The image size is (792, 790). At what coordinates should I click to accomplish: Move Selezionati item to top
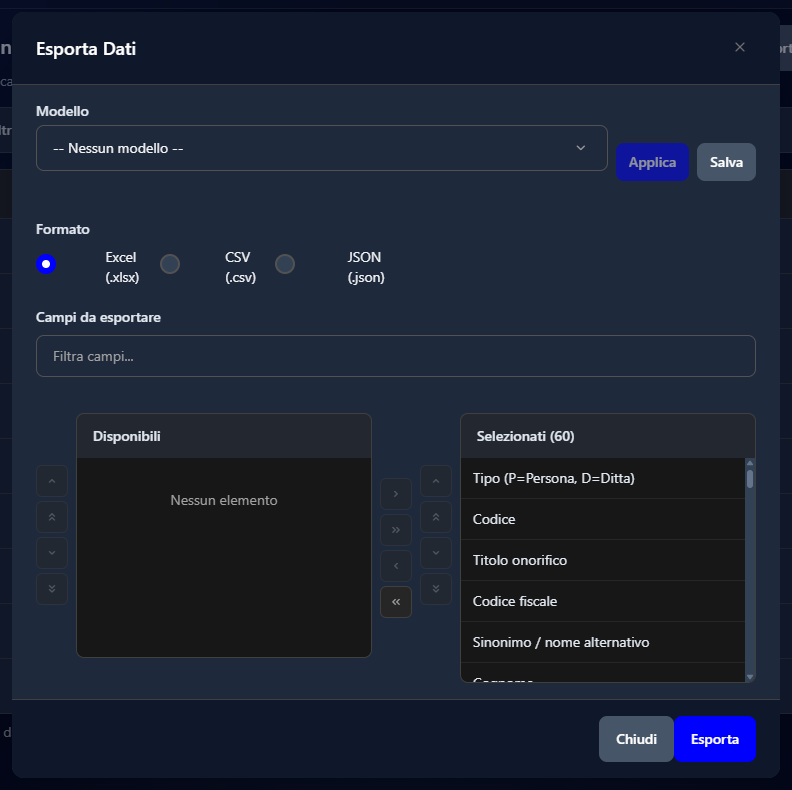436,517
